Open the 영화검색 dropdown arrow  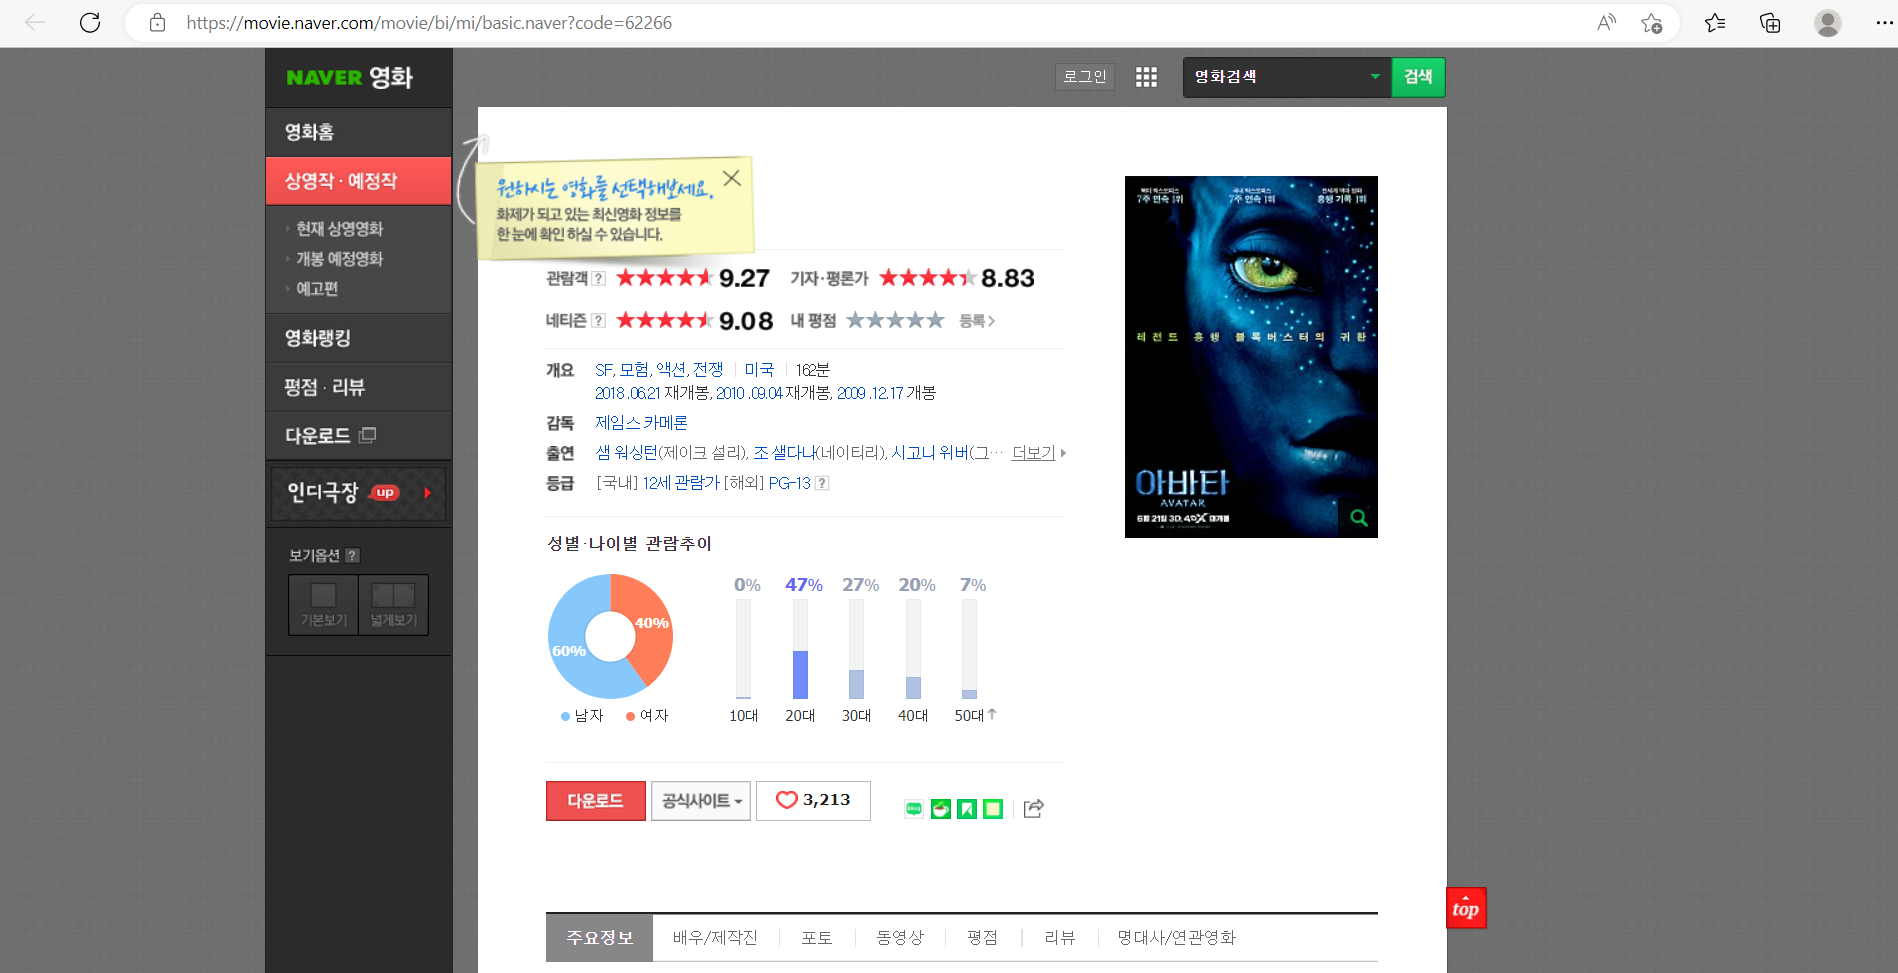1375,77
